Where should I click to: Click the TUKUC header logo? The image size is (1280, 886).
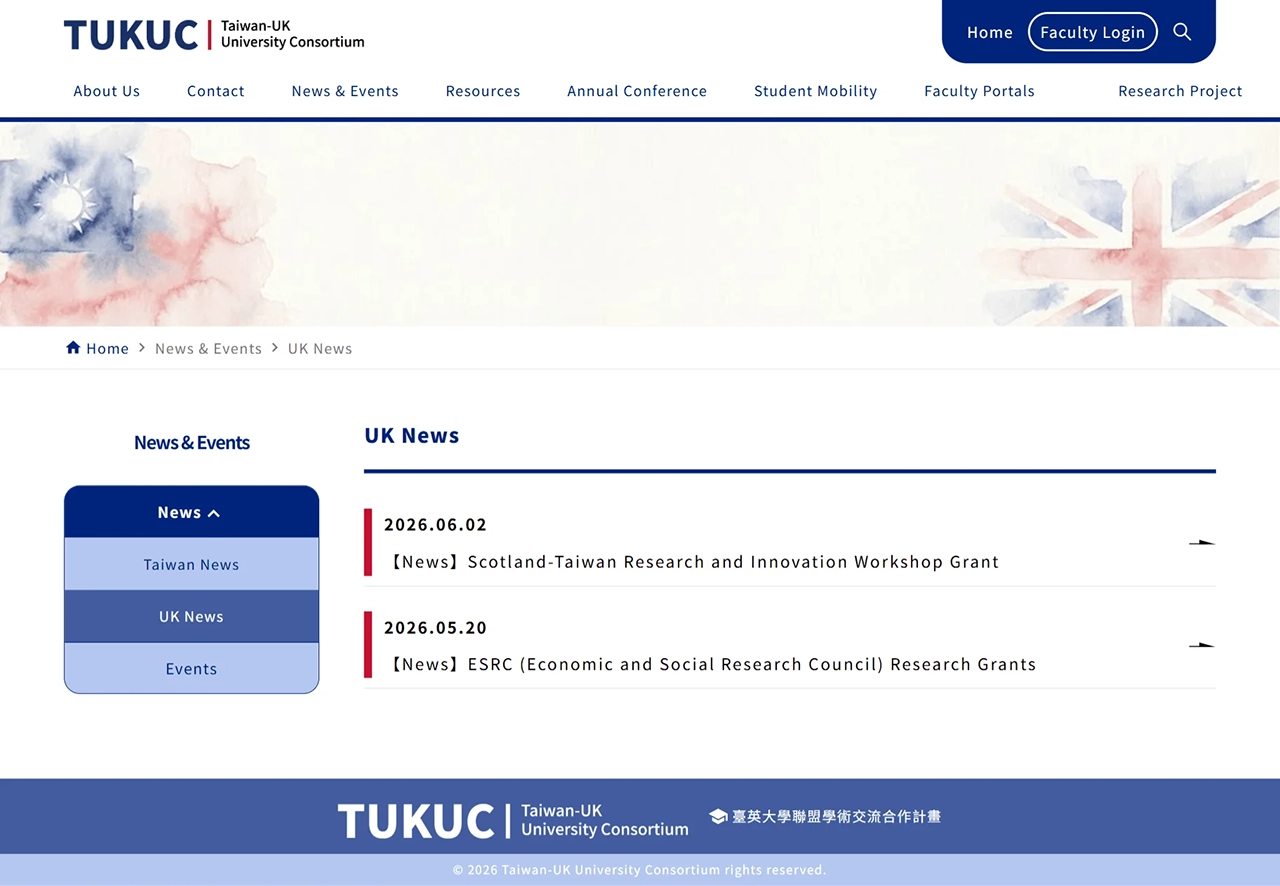tap(214, 34)
